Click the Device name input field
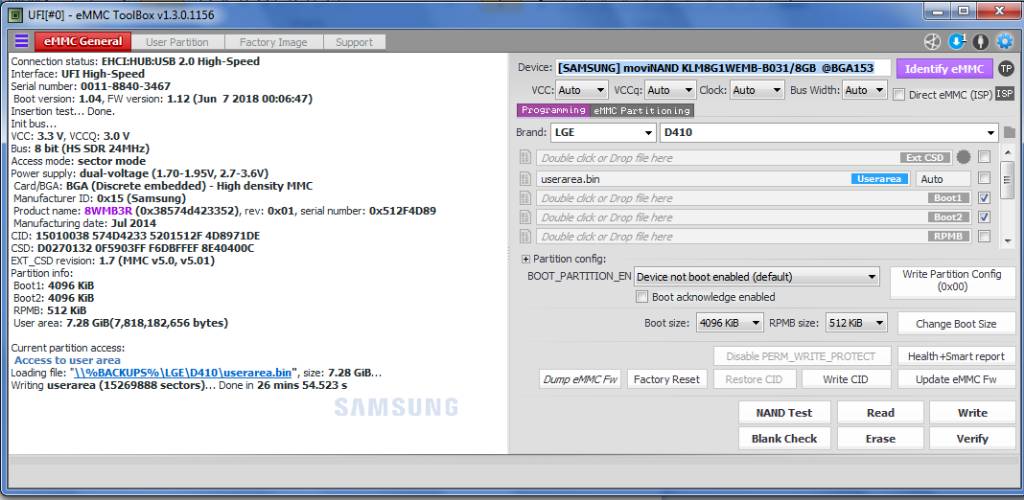This screenshot has height=500, width=1024. (724, 68)
